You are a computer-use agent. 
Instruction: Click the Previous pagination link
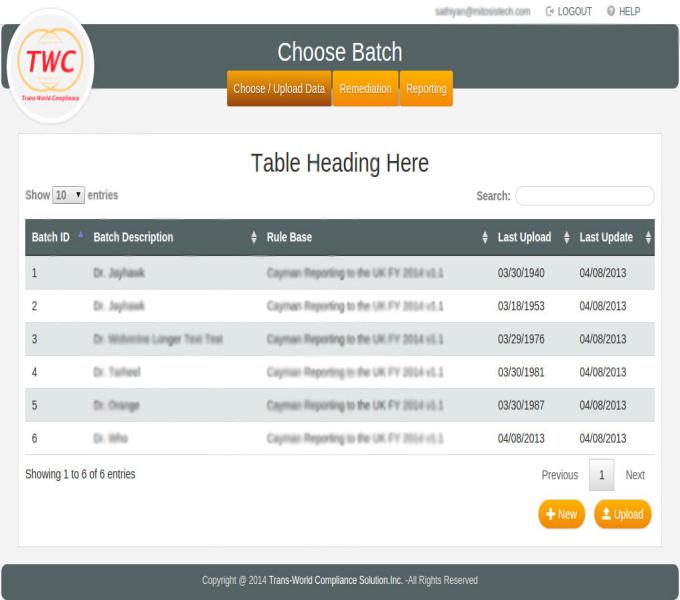(x=559, y=475)
